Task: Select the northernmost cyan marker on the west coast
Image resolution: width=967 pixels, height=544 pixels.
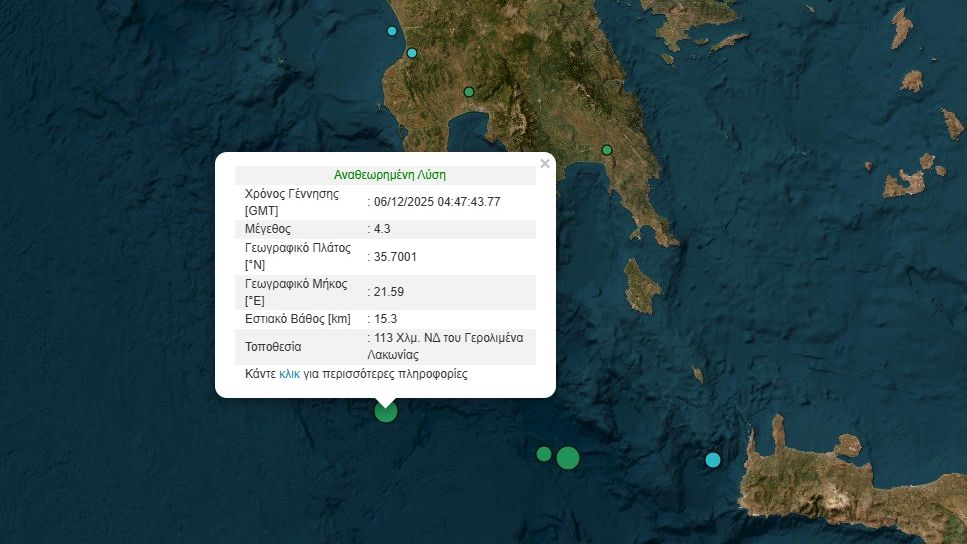Action: coord(392,31)
